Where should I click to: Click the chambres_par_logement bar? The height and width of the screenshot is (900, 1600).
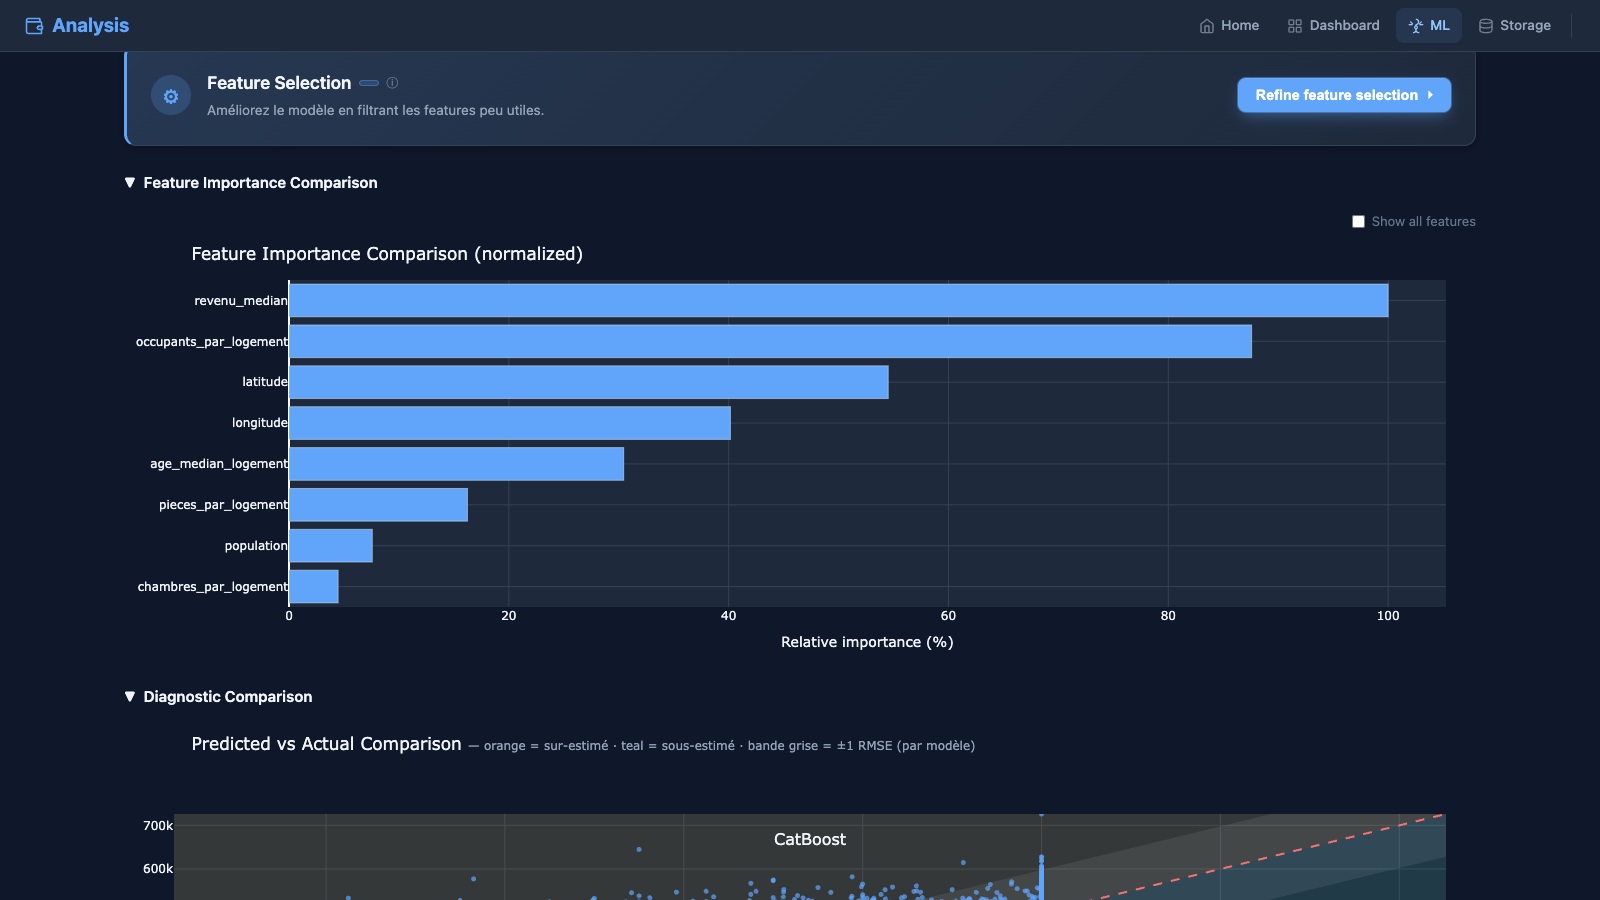(314, 587)
